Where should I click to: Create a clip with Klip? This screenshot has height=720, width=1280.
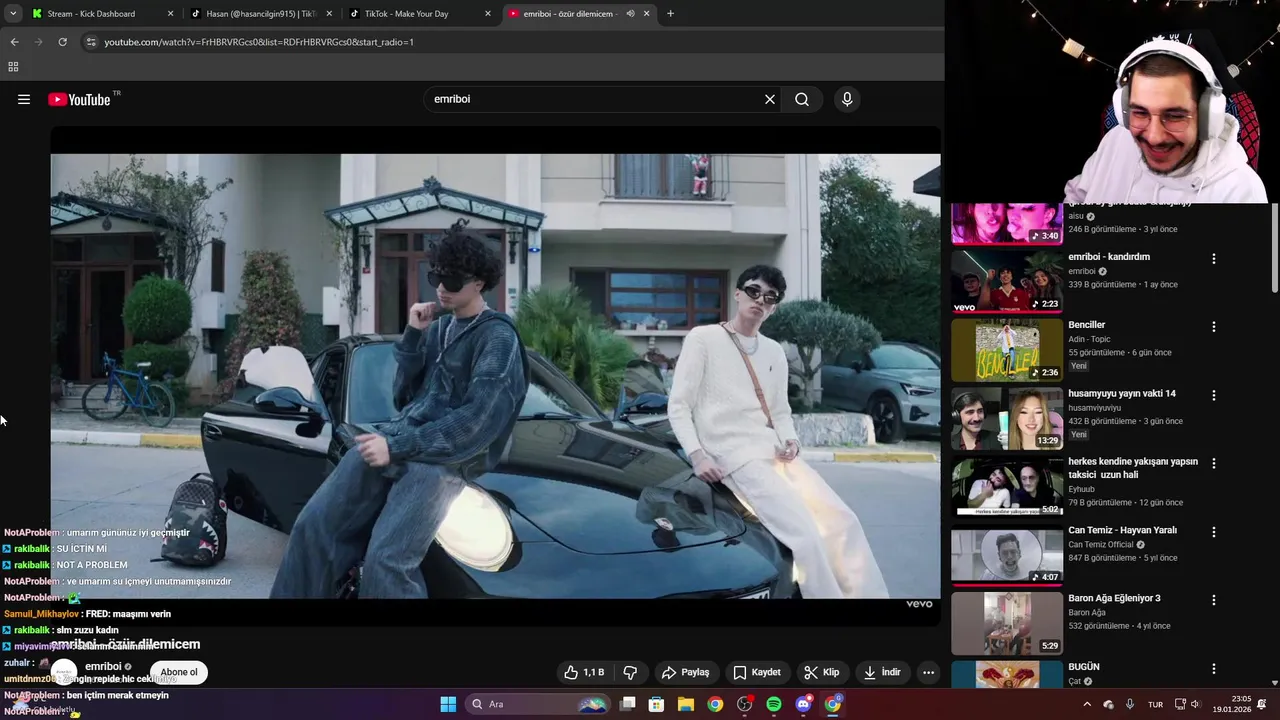click(822, 672)
